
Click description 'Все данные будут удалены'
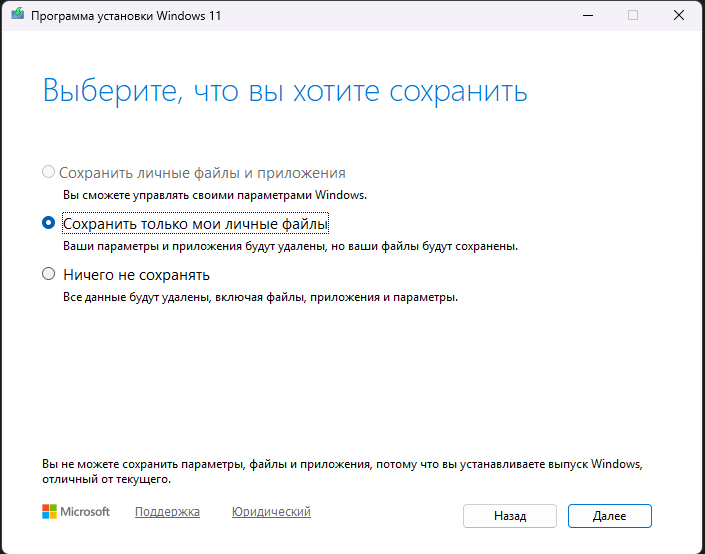click(137, 298)
